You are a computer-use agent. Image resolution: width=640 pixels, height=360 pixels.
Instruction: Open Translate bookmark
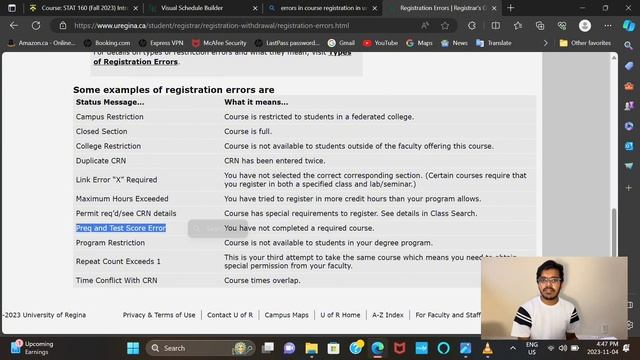tap(494, 43)
